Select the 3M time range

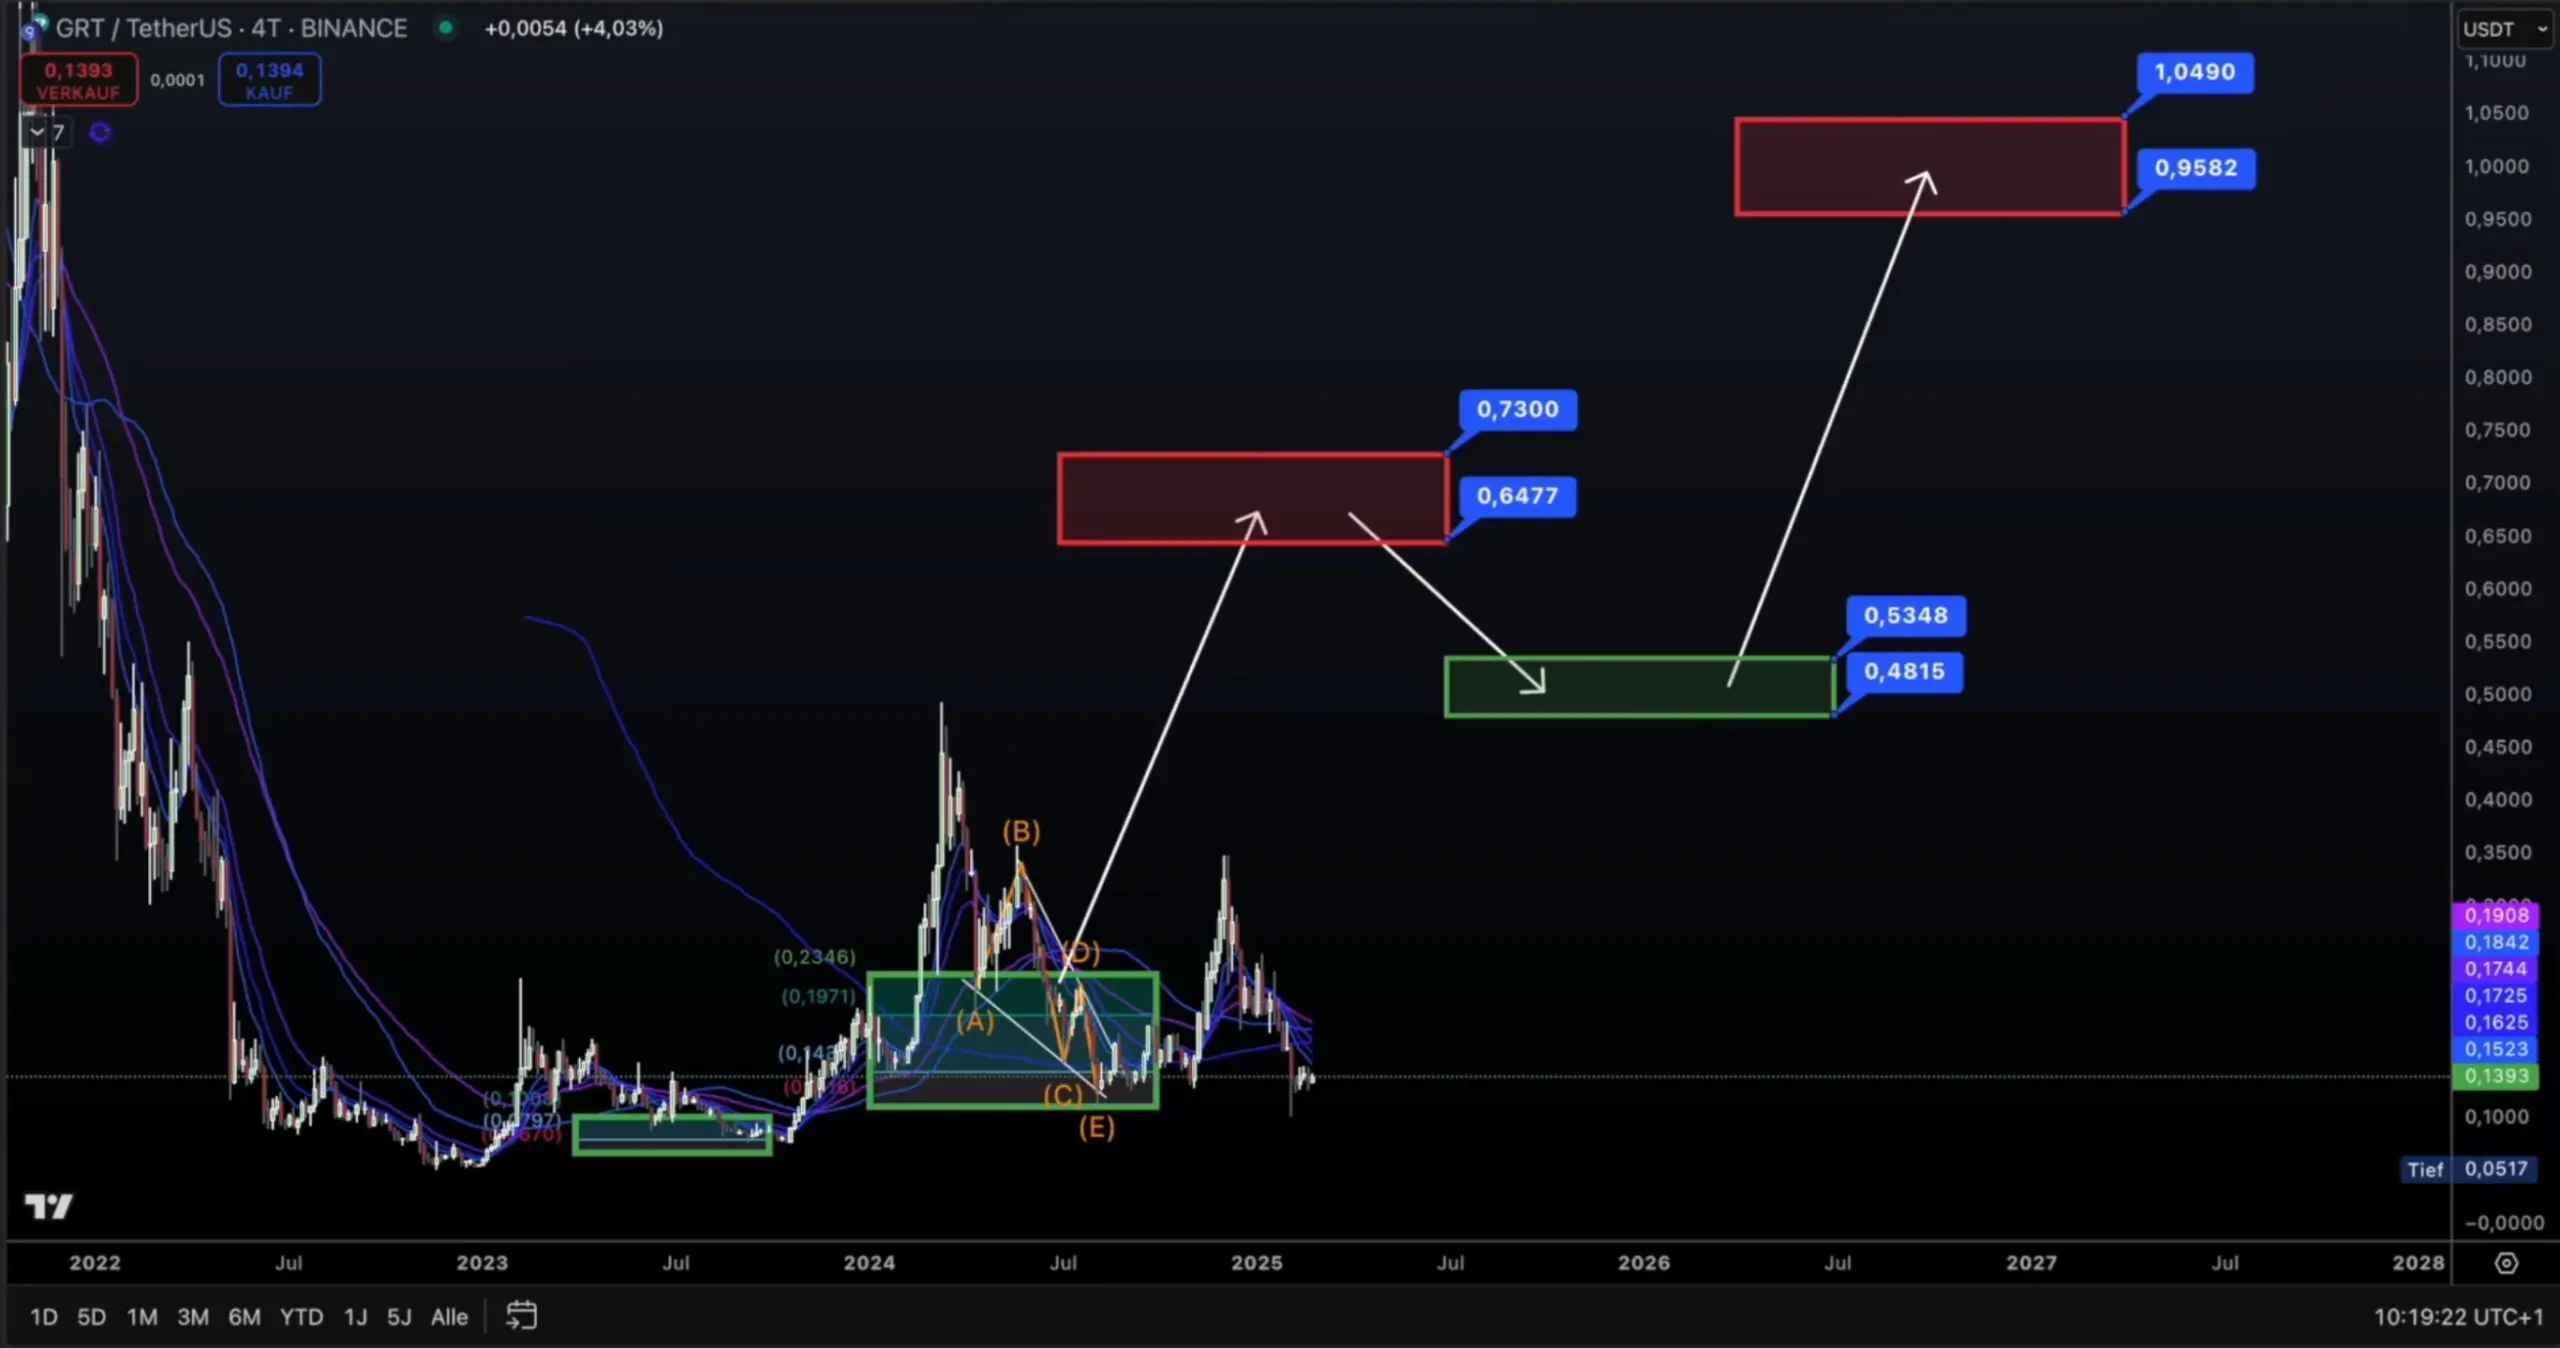point(192,1317)
